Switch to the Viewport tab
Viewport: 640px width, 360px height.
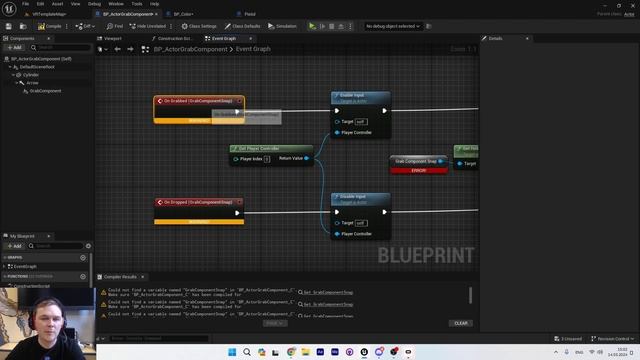point(113,38)
